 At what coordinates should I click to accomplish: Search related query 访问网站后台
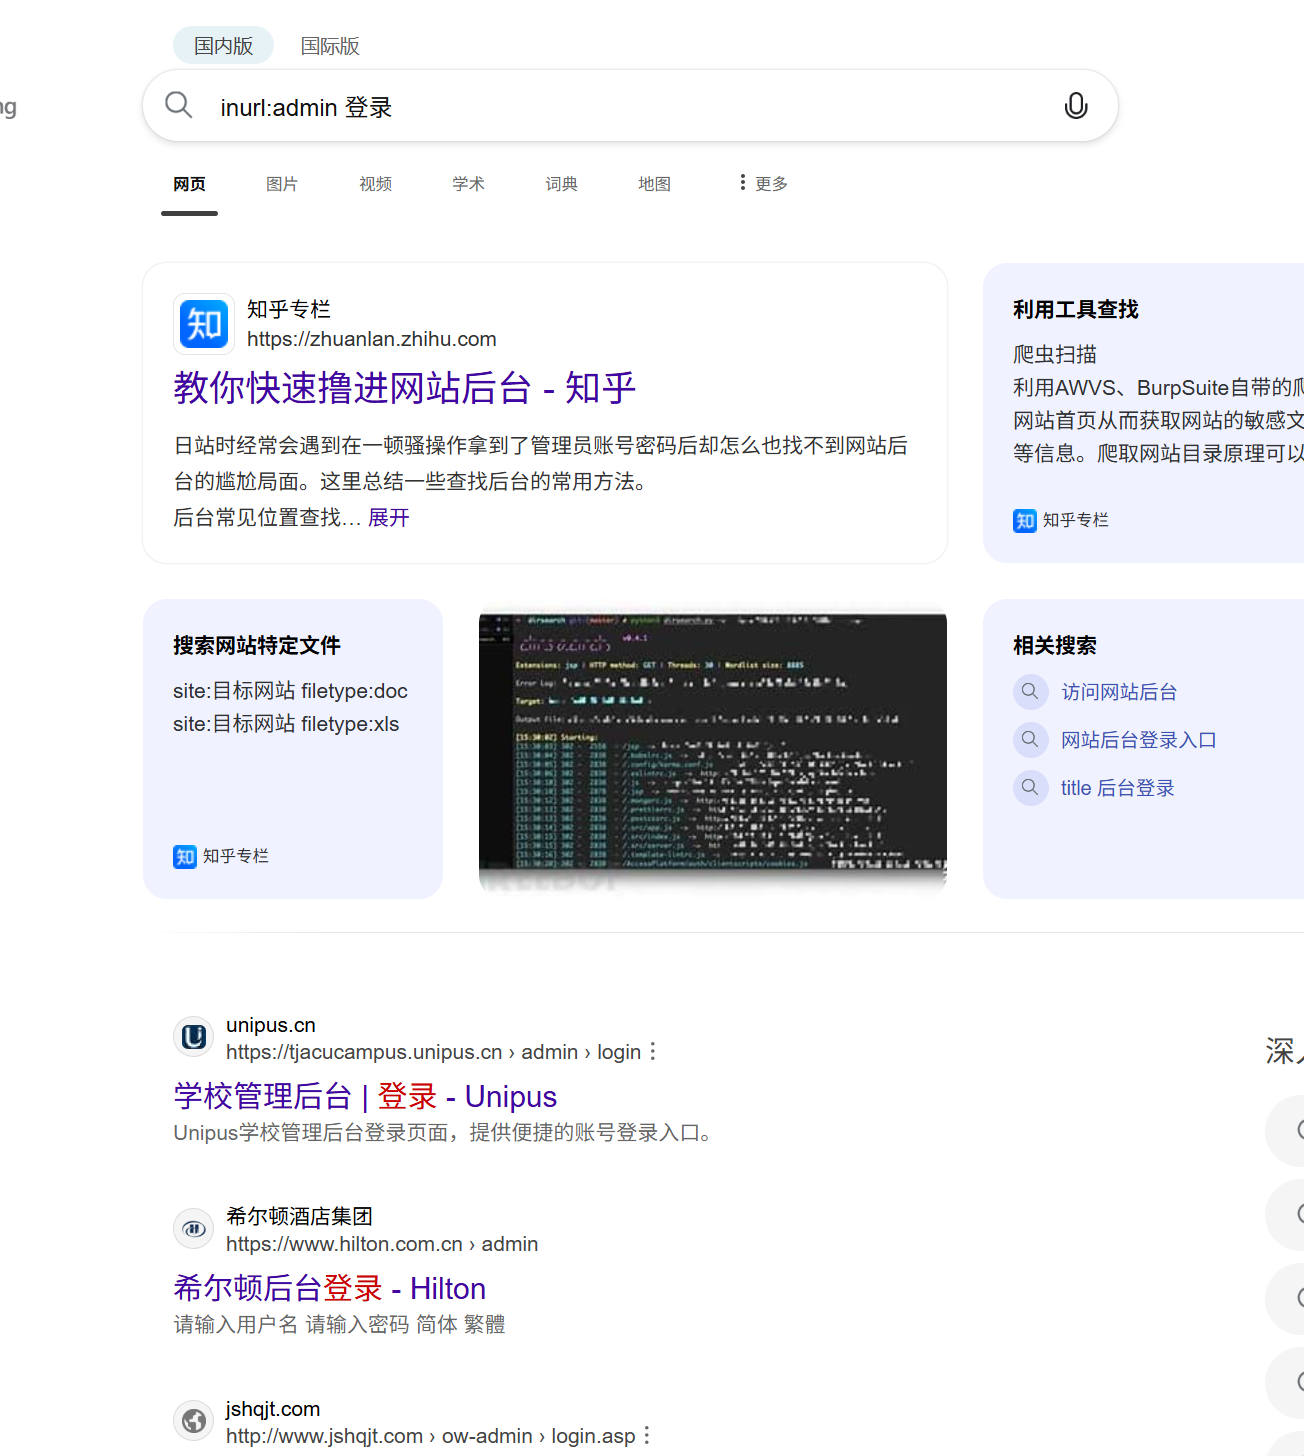pos(1119,692)
